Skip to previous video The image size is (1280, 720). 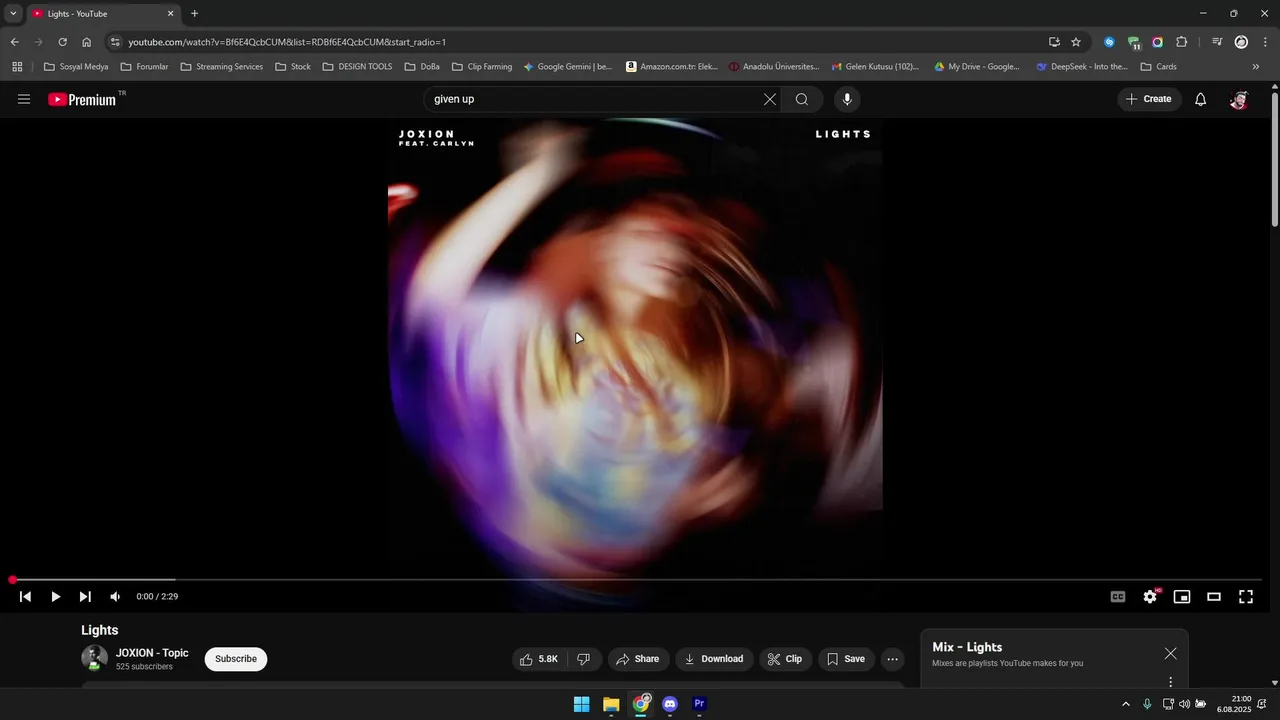[x=25, y=597]
